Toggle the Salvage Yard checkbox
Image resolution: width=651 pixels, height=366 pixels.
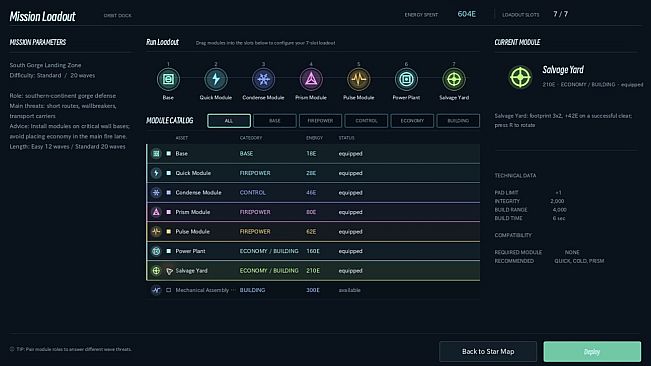pyautogui.click(x=169, y=271)
